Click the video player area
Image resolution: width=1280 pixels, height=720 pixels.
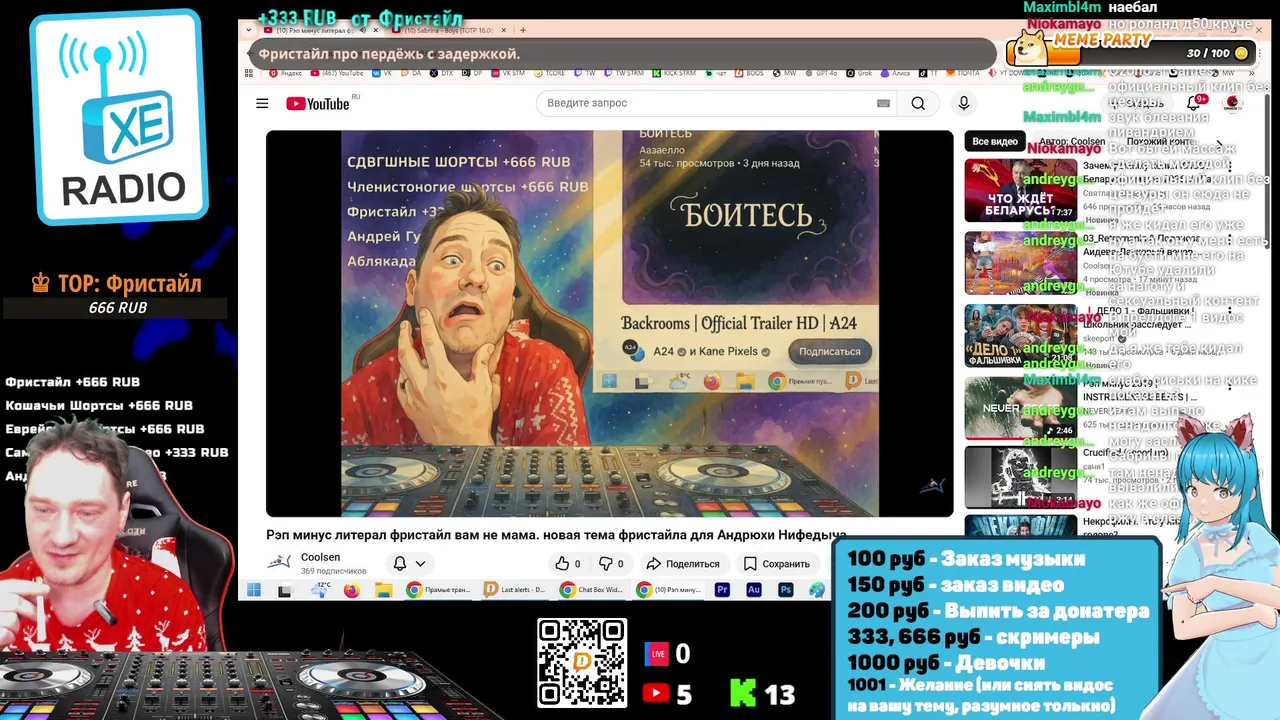[609, 323]
